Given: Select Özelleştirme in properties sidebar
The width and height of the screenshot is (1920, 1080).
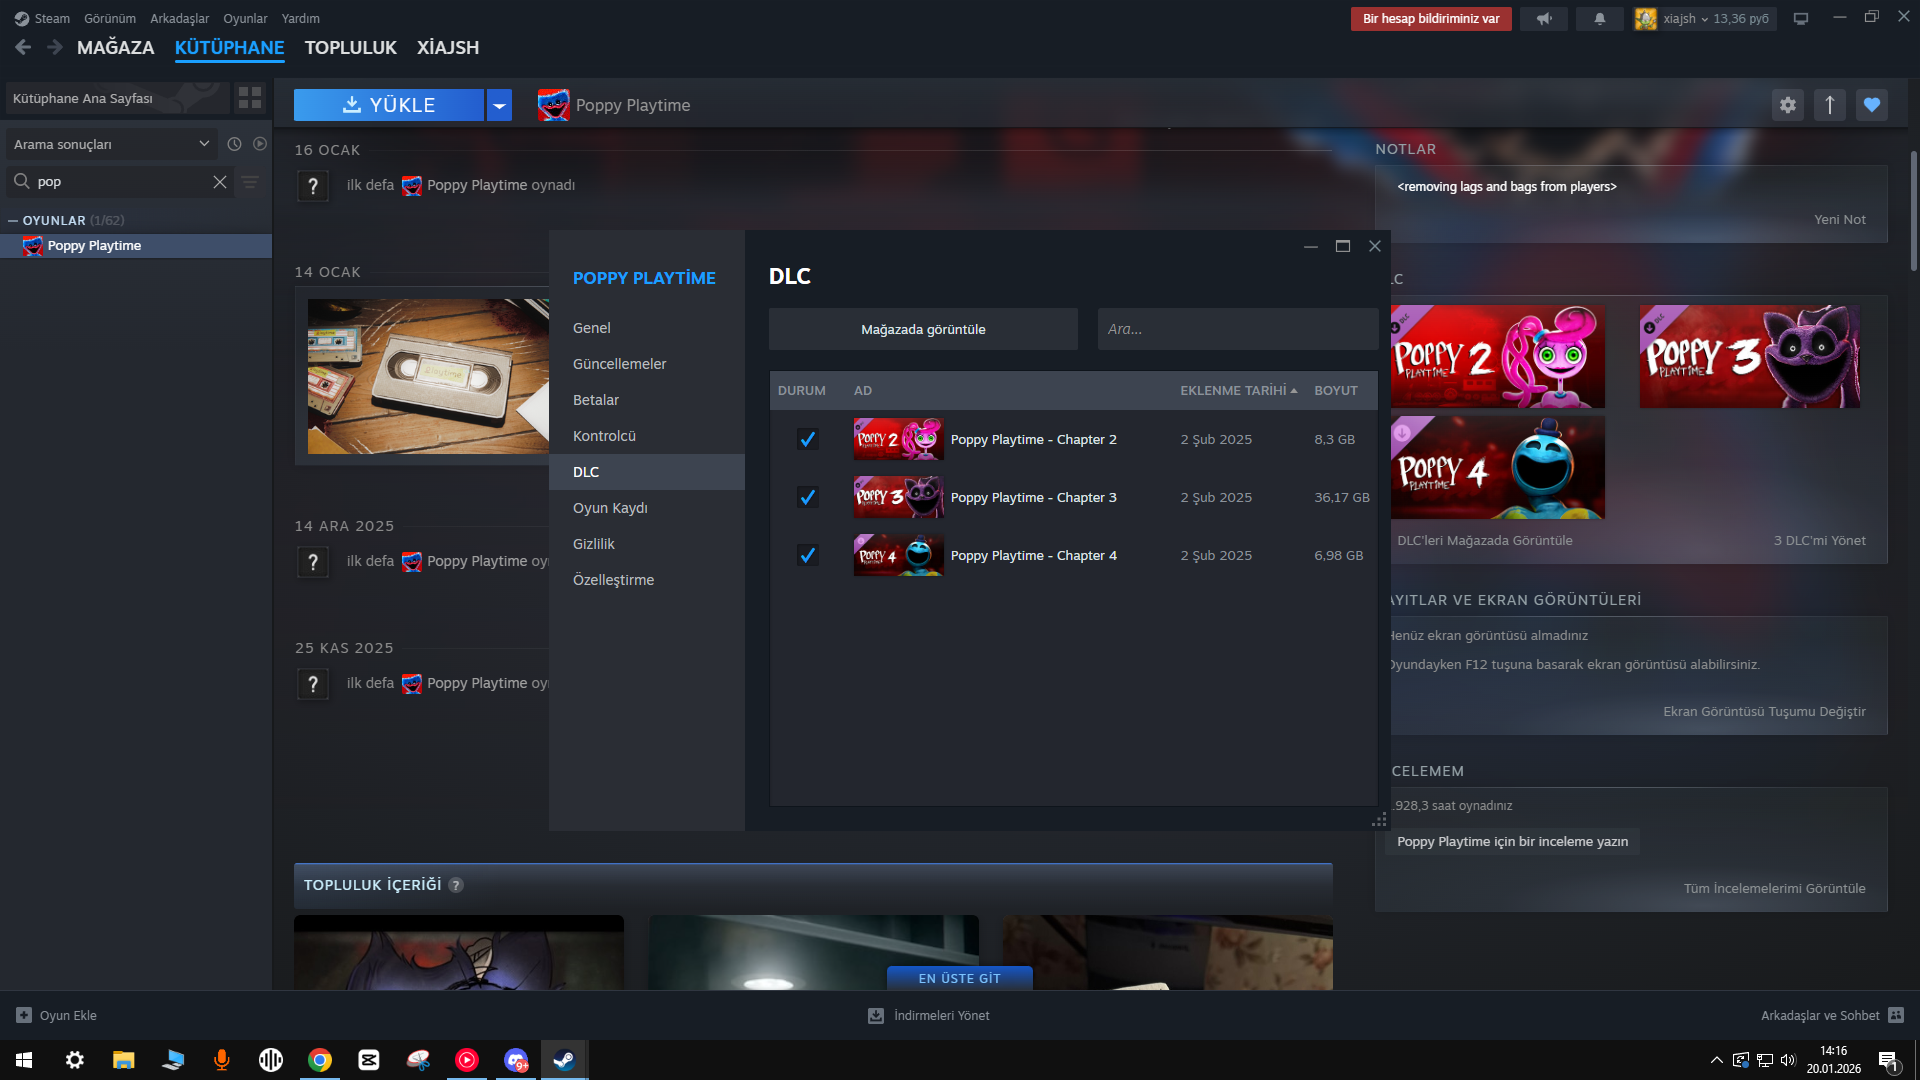Looking at the screenshot, I should 646,580.
